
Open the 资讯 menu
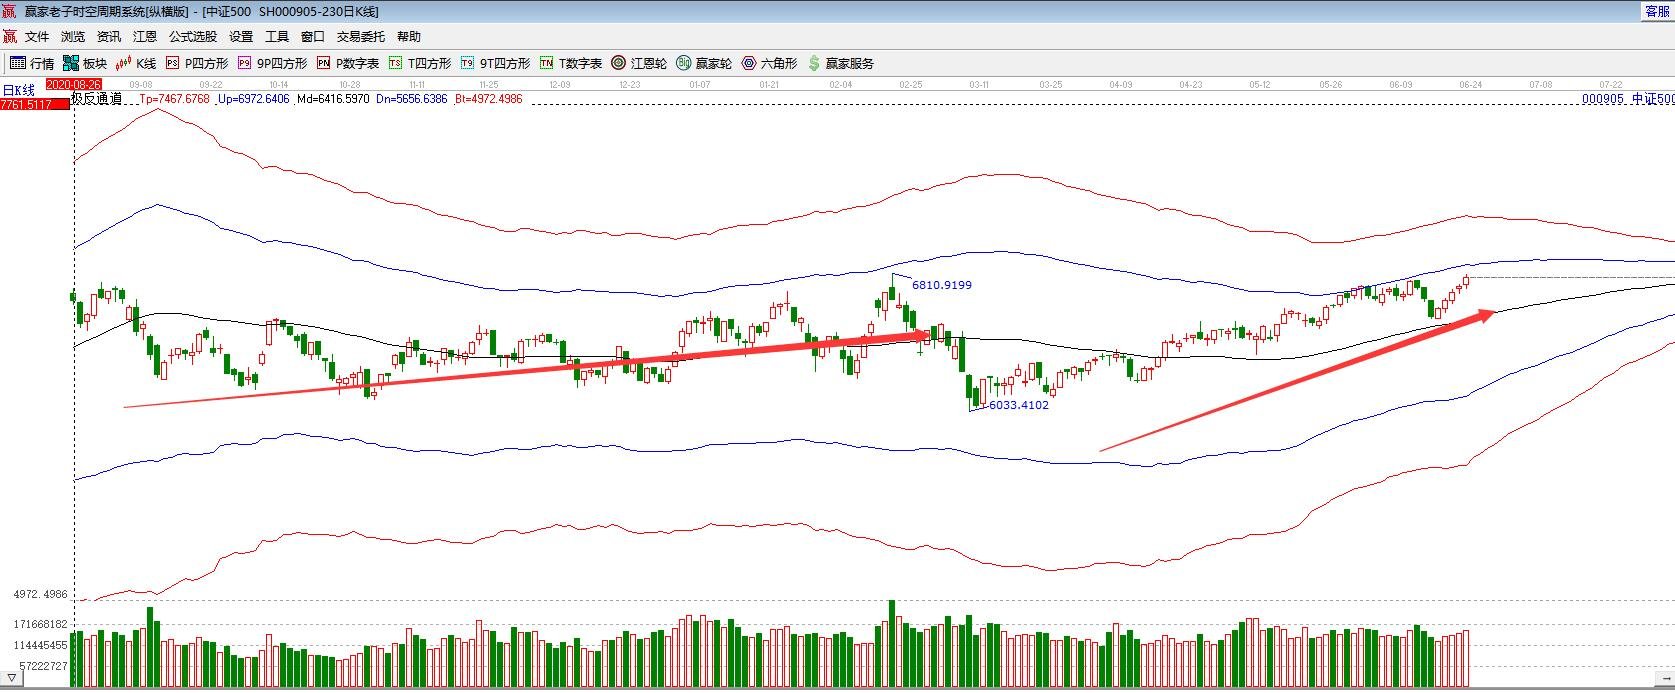coord(109,36)
